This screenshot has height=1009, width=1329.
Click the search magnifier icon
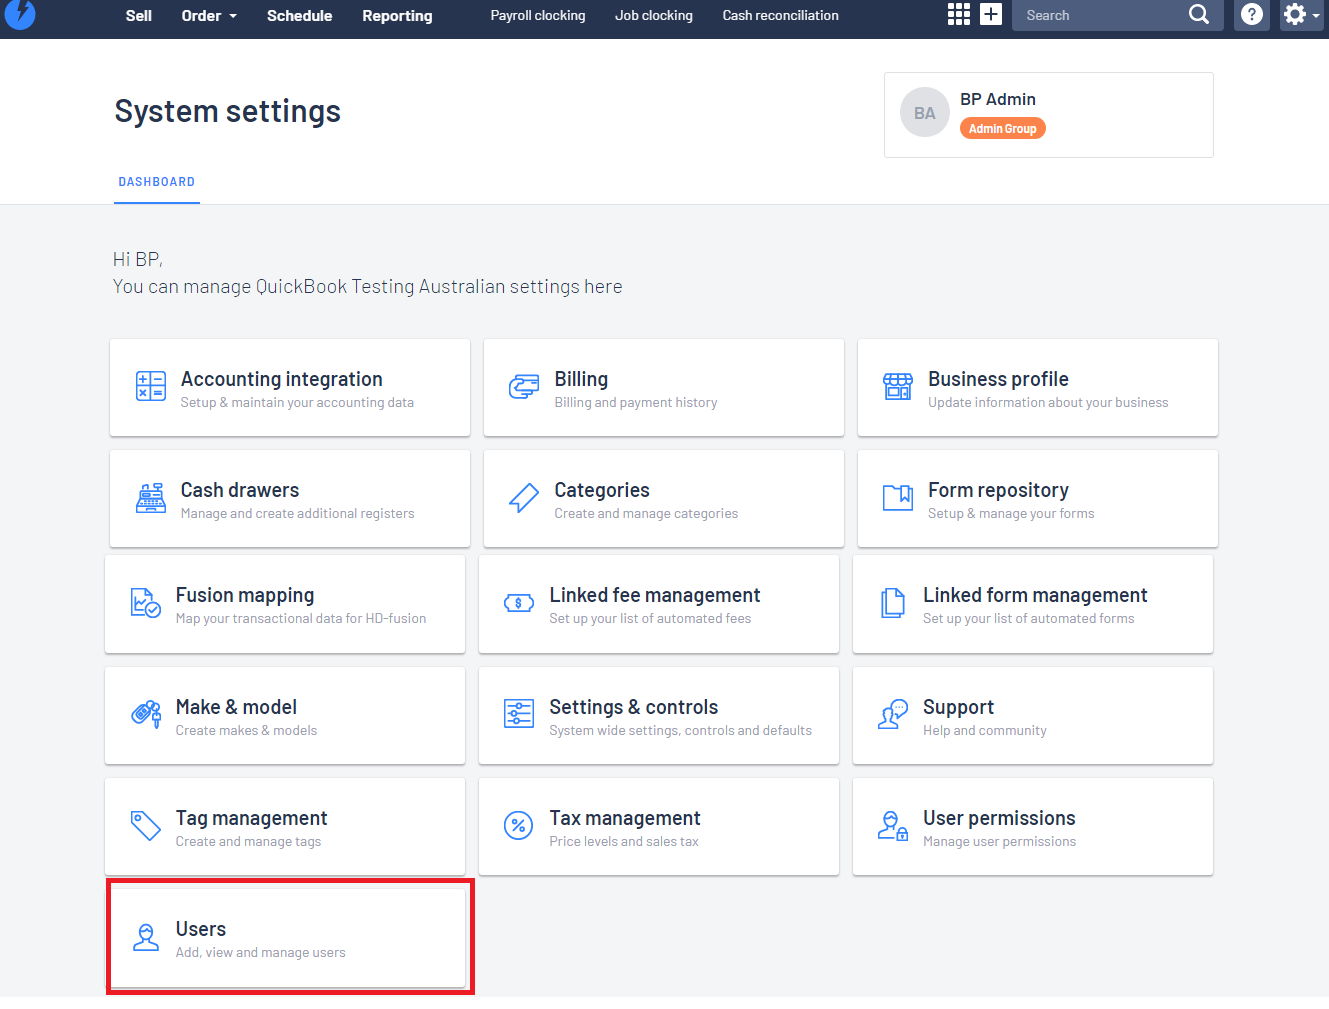tap(1199, 14)
